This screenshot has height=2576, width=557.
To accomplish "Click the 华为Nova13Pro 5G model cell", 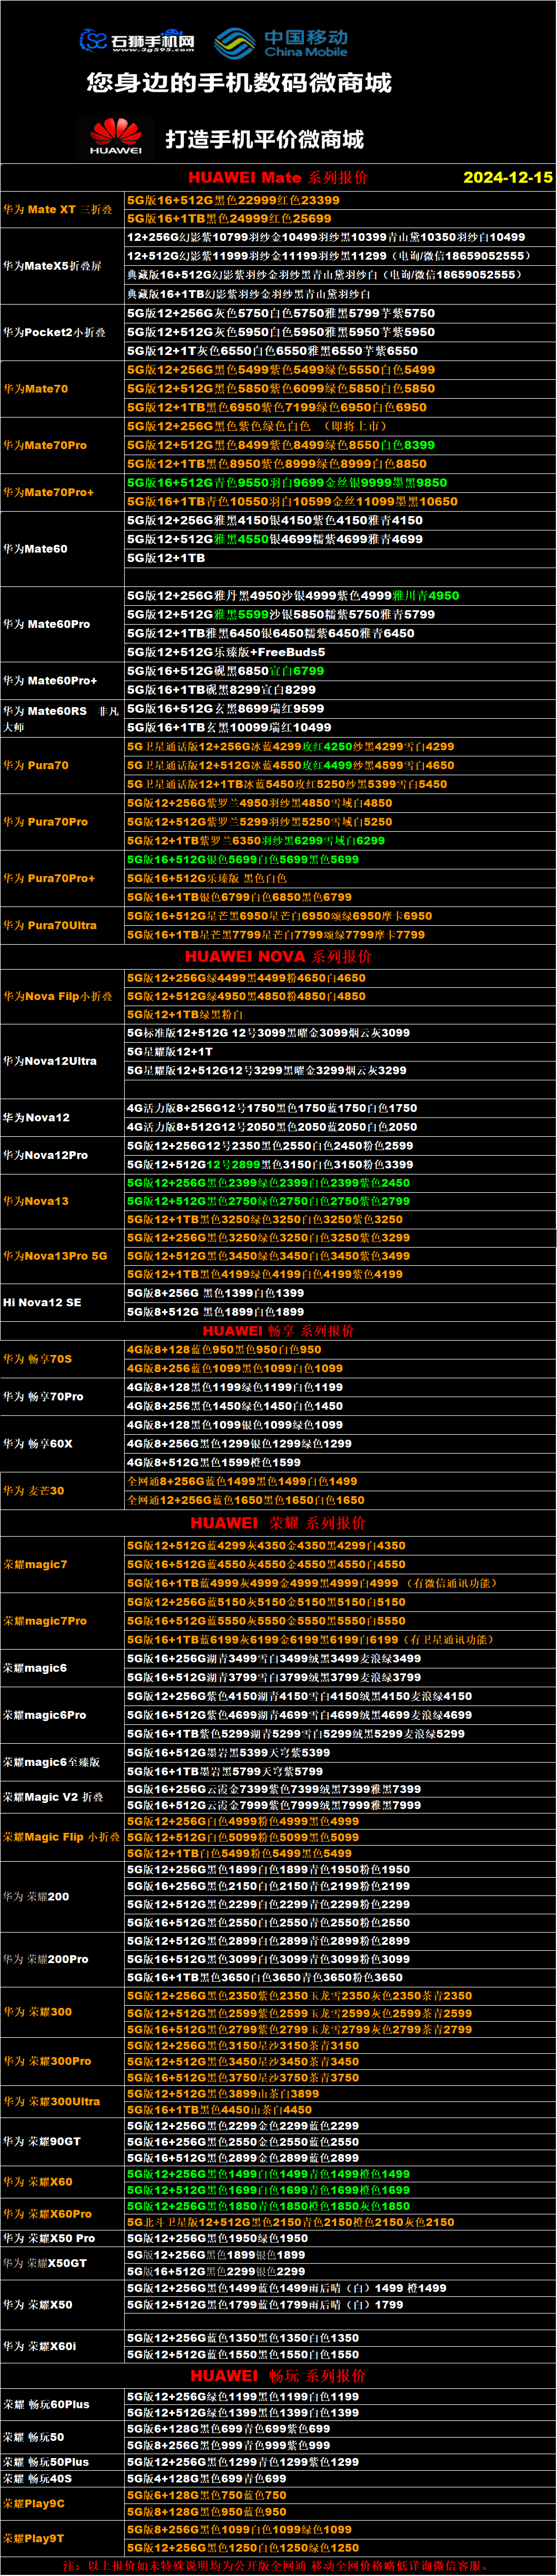I will tap(63, 1256).
